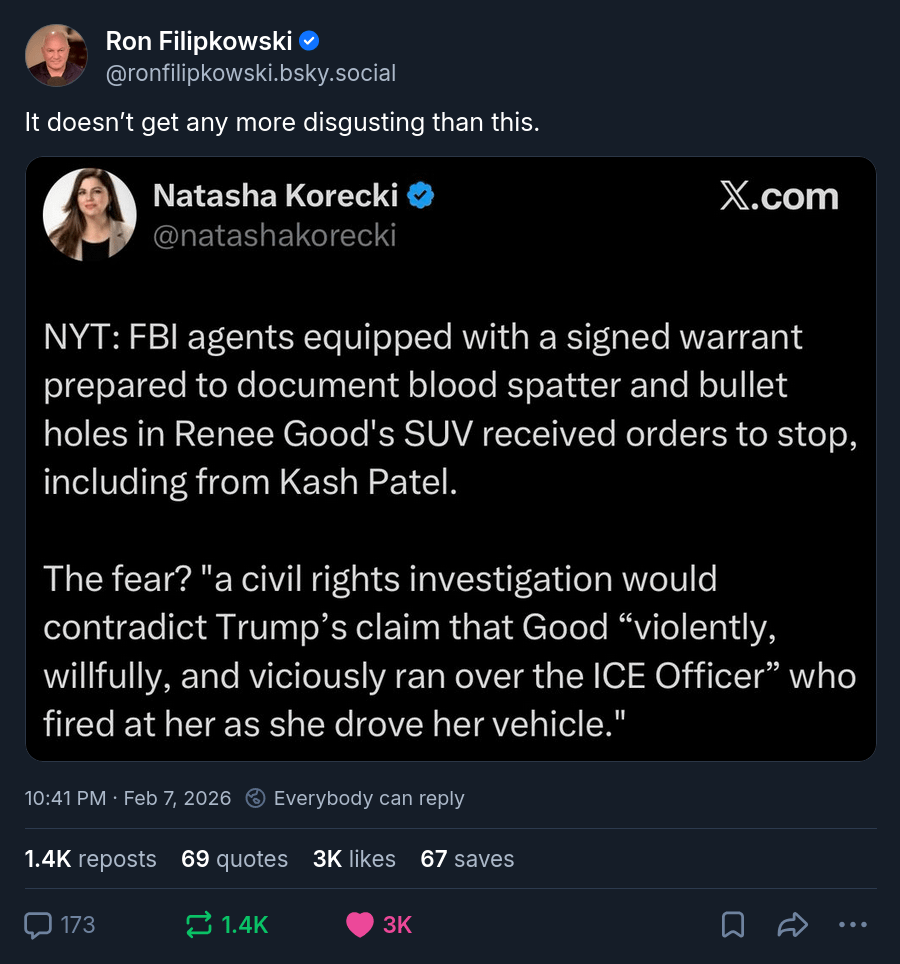900x964 pixels.
Task: Click the reply speech bubble icon
Action: click(x=38, y=925)
